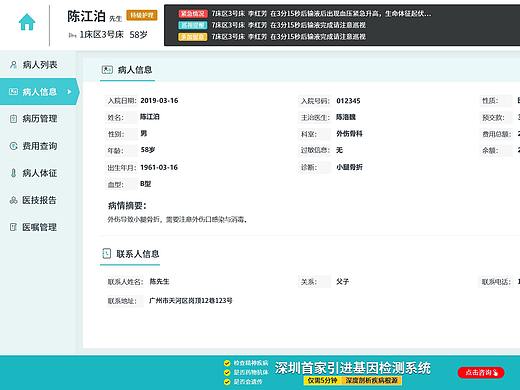Click the home icon in the header
520x390 pixels.
[27, 22]
